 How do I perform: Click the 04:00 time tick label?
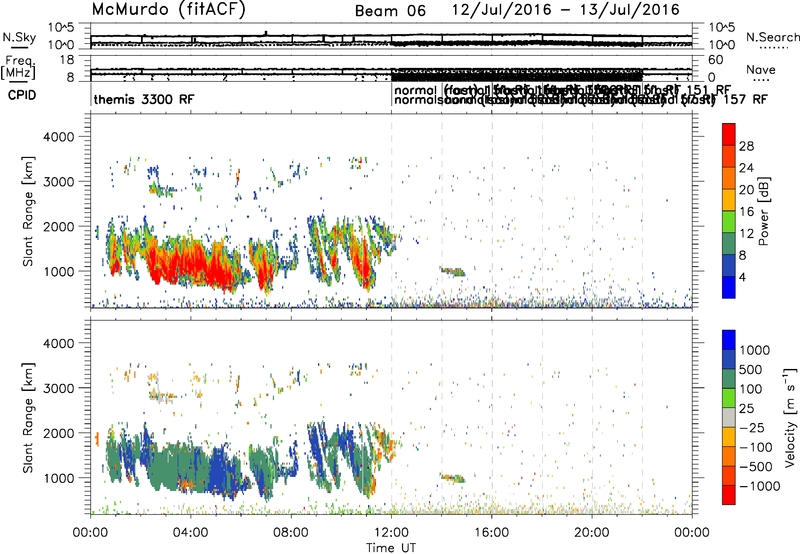pos(191,533)
